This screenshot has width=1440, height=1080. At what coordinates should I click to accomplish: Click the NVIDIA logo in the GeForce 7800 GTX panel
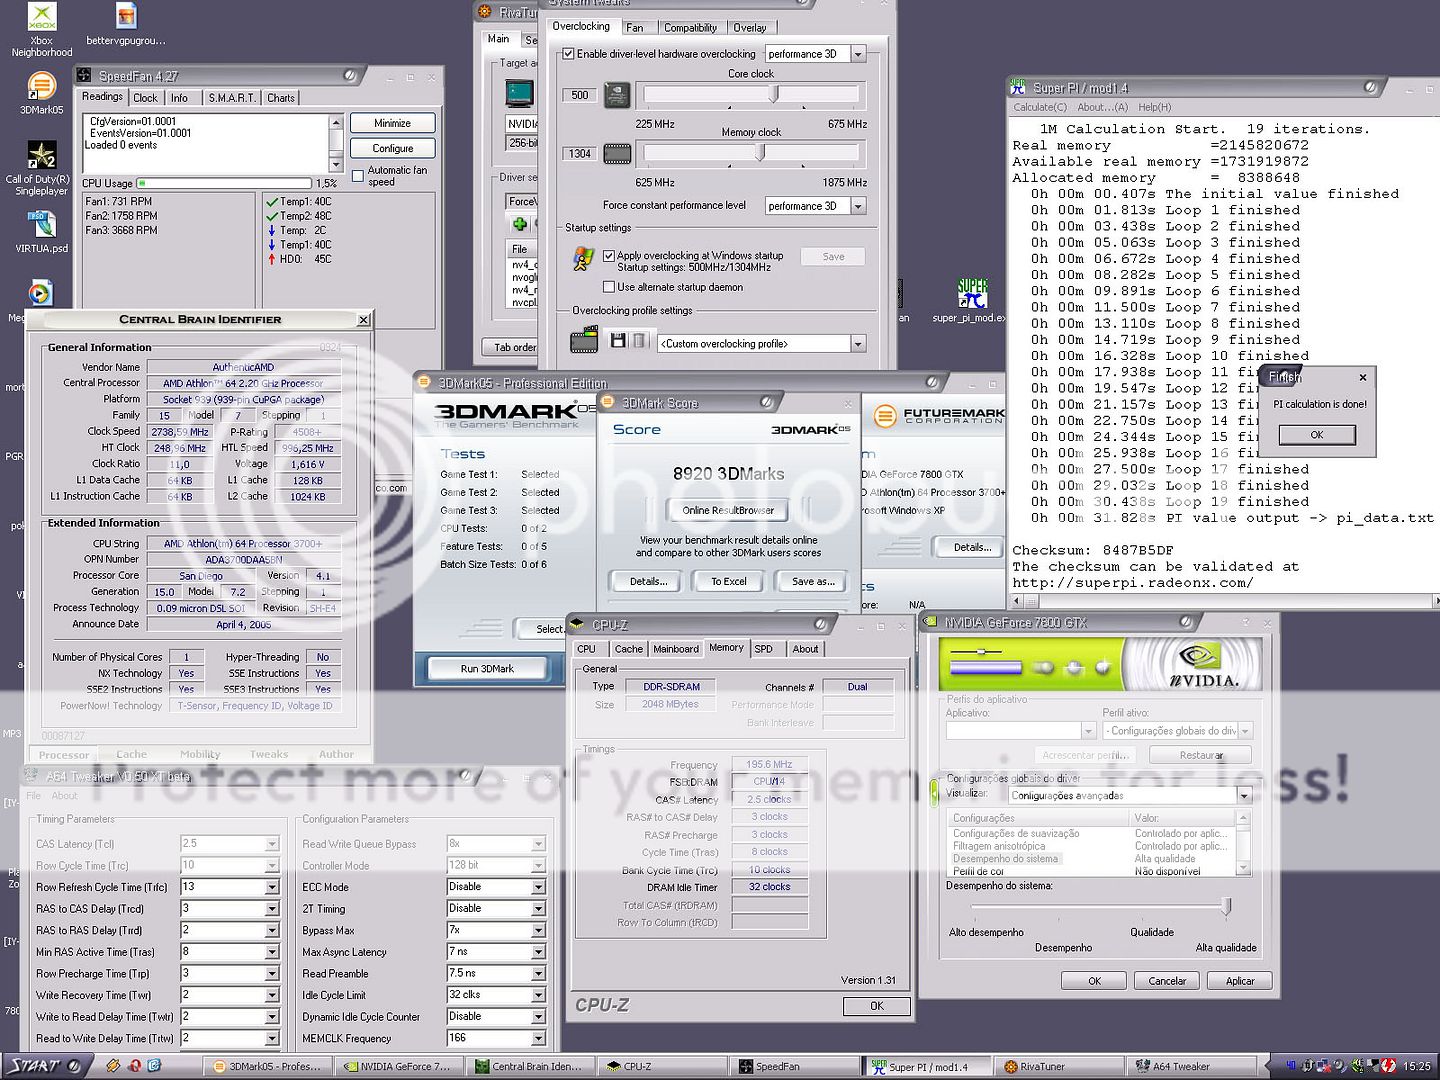pos(1203,663)
